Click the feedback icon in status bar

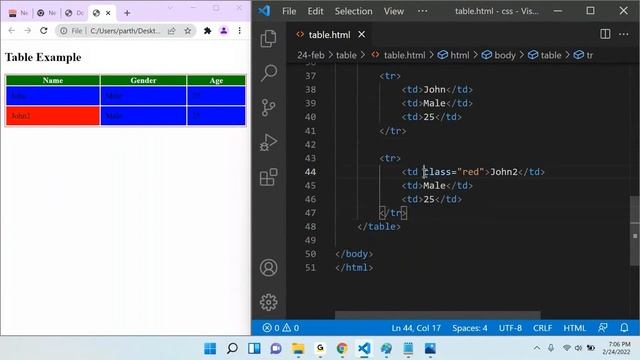click(x=602, y=328)
